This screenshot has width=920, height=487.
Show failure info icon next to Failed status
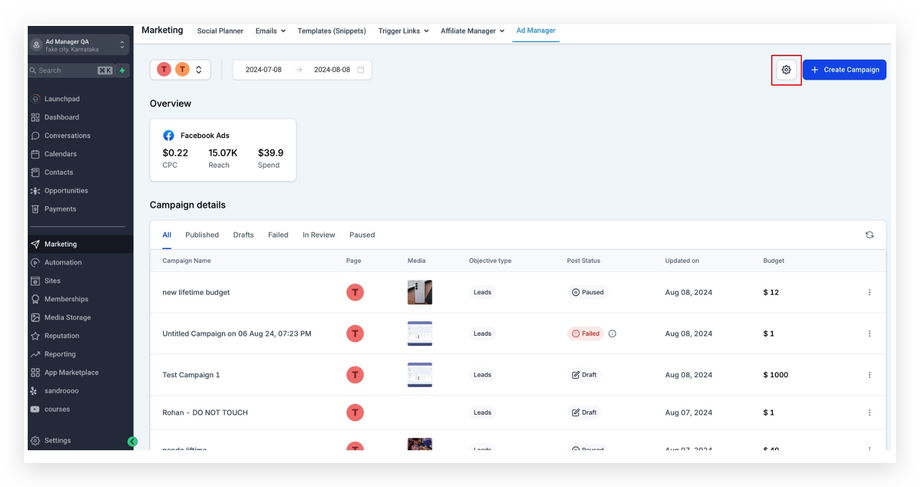[x=612, y=333]
